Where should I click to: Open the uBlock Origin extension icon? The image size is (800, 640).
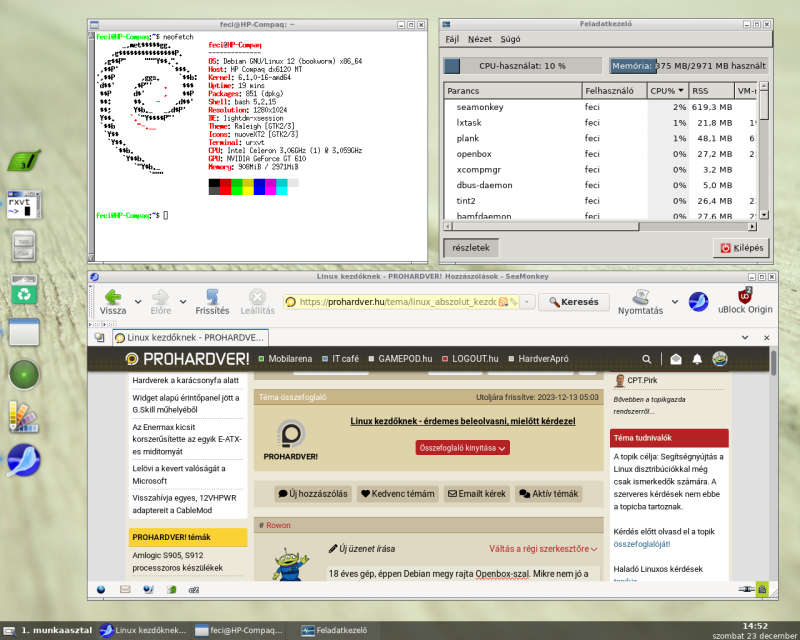745,296
